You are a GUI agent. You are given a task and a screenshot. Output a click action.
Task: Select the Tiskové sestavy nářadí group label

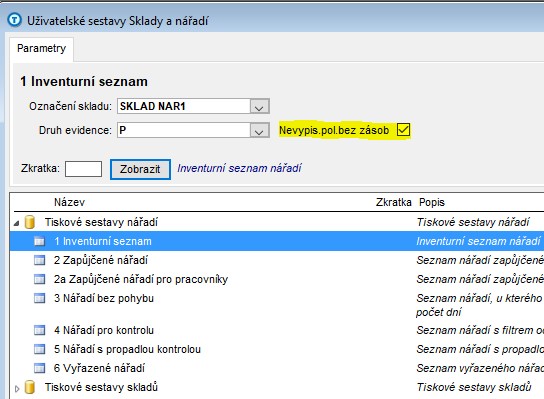(x=101, y=222)
